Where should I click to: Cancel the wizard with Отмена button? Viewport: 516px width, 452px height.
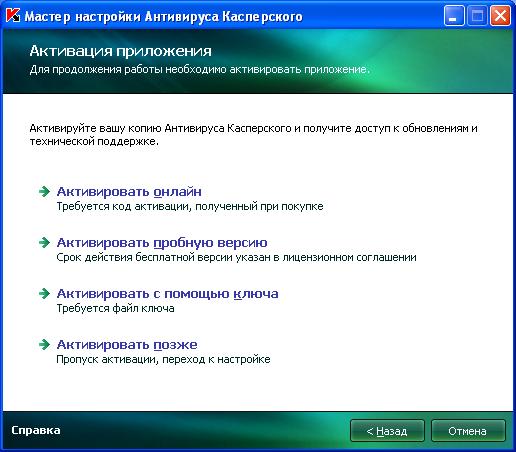pos(468,431)
